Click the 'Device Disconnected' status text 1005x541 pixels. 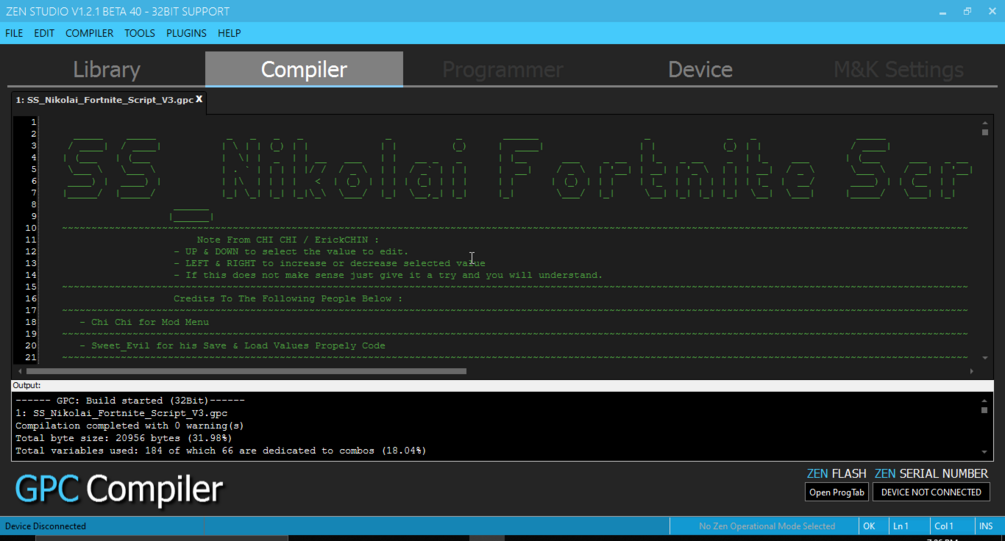pyautogui.click(x=46, y=526)
